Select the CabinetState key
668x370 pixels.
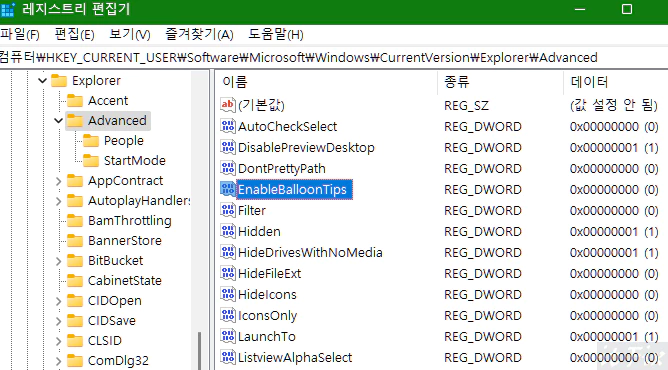pyautogui.click(x=125, y=281)
